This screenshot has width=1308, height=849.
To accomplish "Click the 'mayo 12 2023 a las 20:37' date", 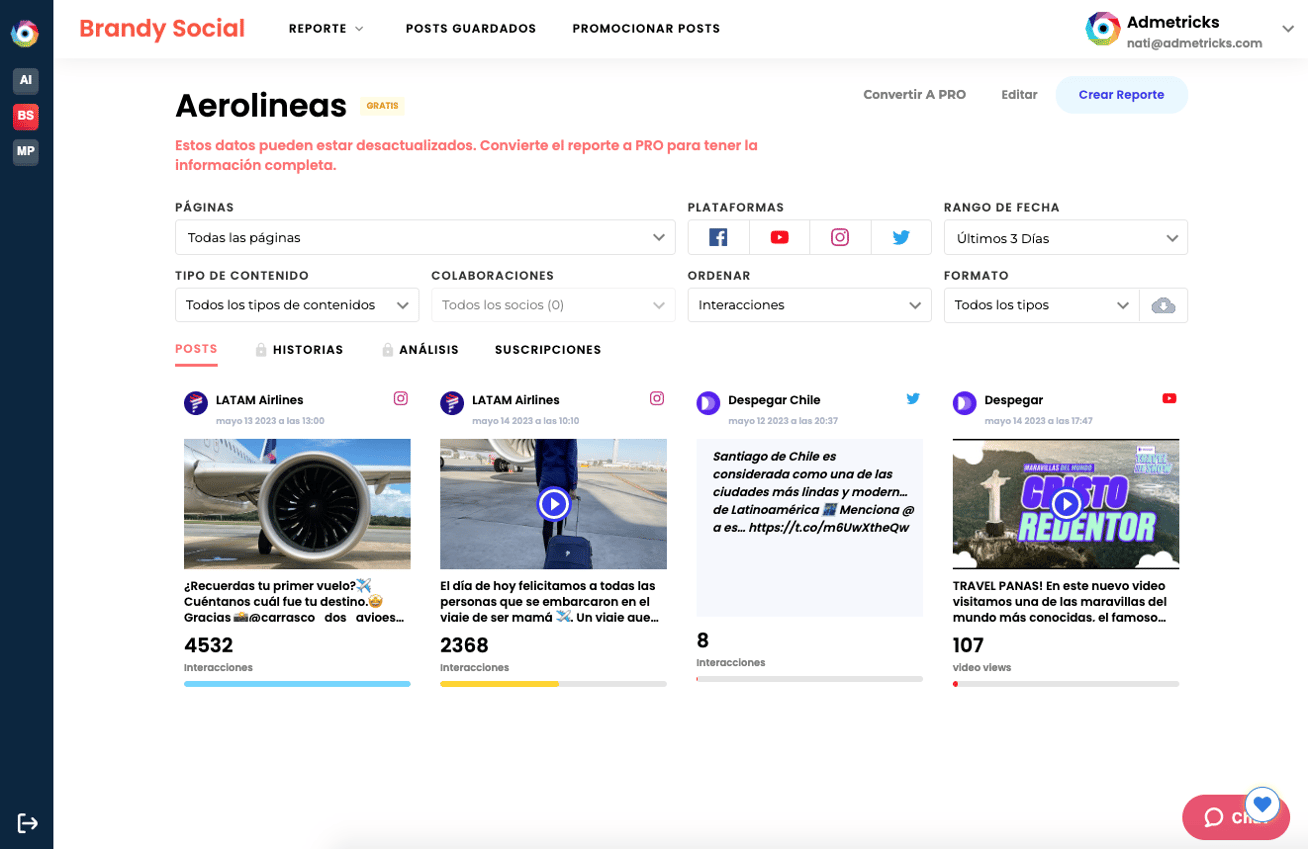I will [783, 421].
